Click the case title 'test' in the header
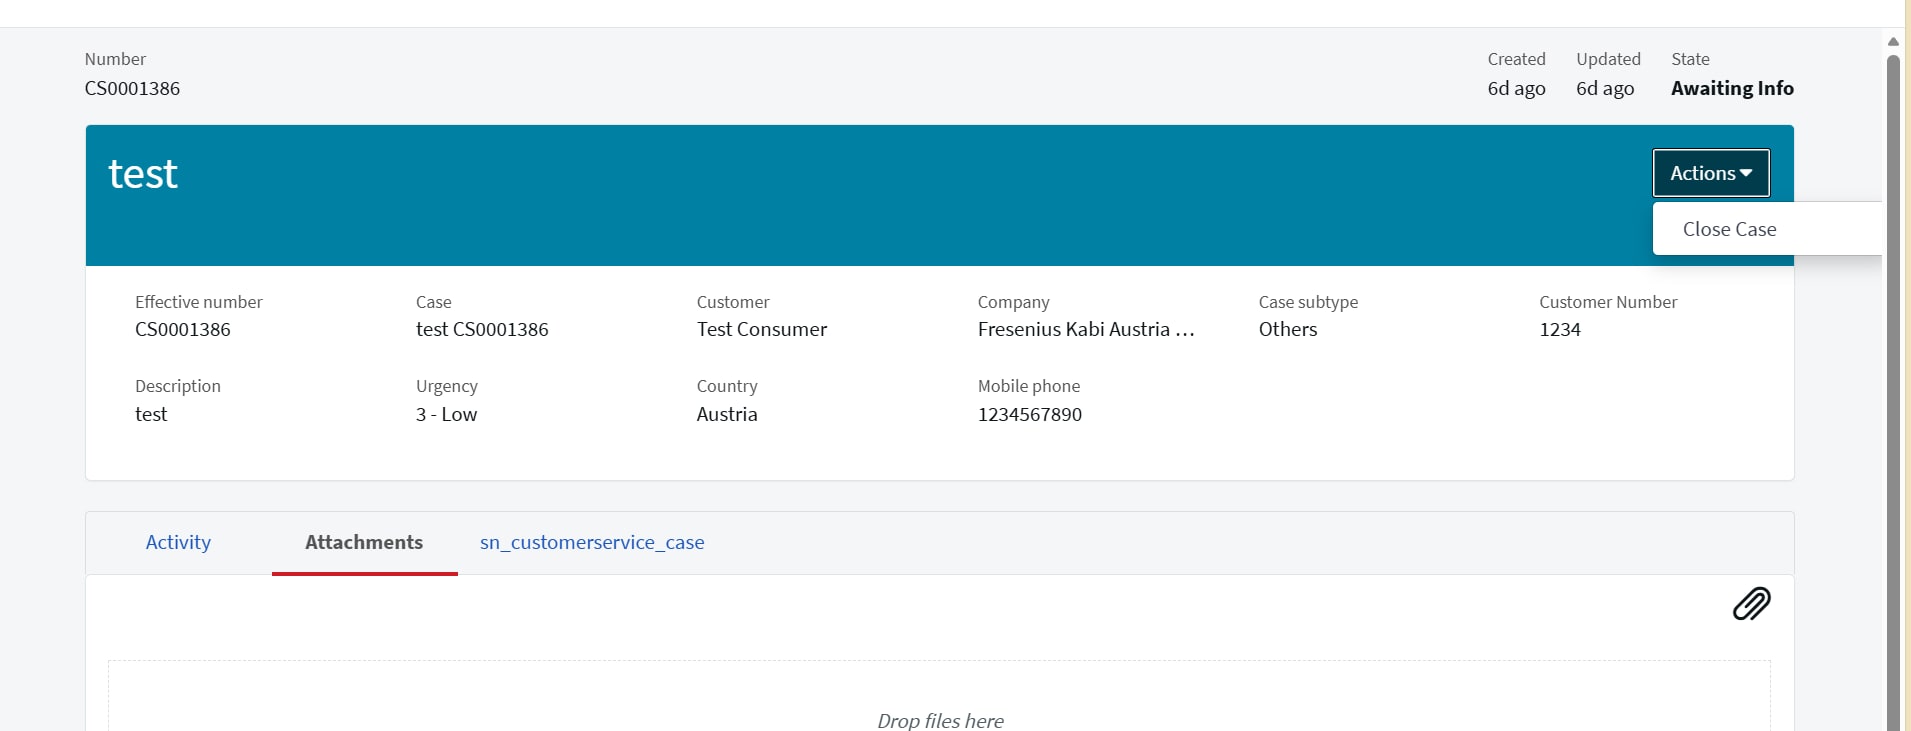The width and height of the screenshot is (1911, 731). [143, 174]
